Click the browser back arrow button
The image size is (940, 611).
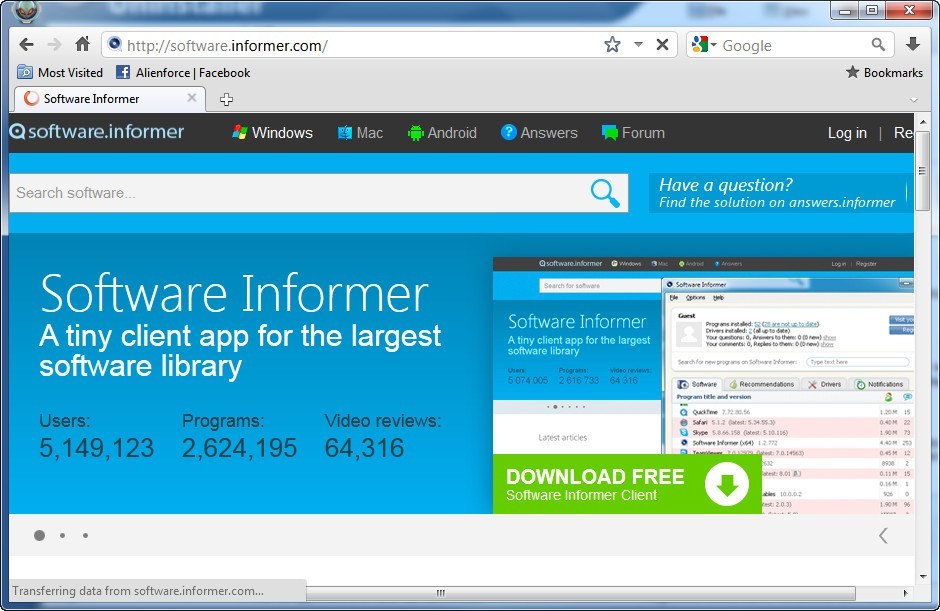tap(26, 45)
